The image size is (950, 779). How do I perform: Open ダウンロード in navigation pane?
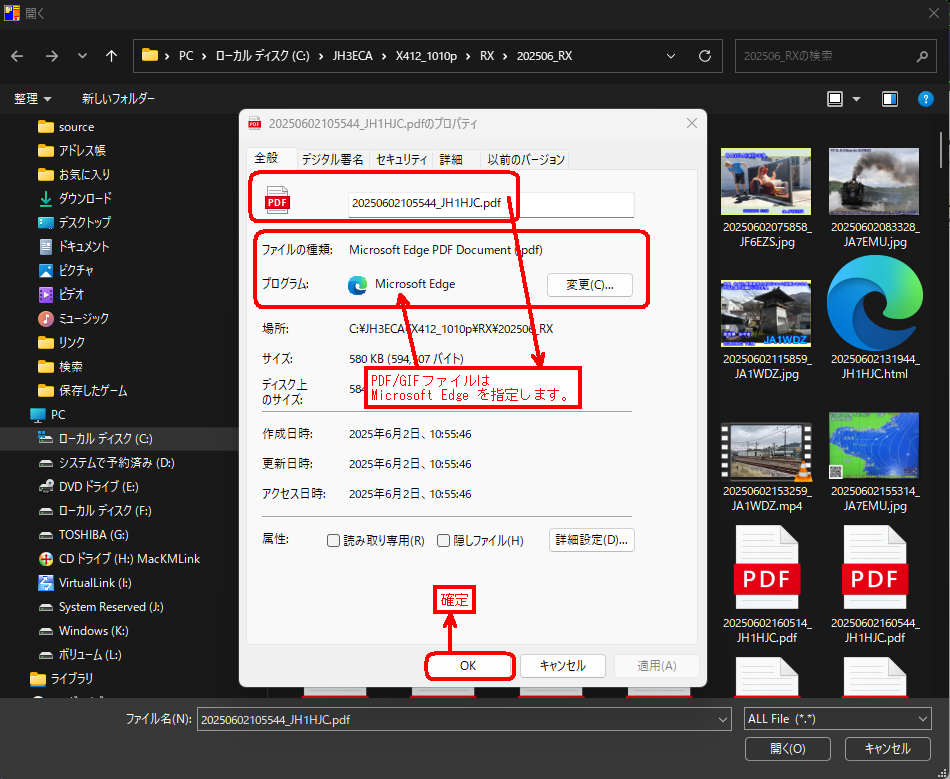tap(75, 199)
